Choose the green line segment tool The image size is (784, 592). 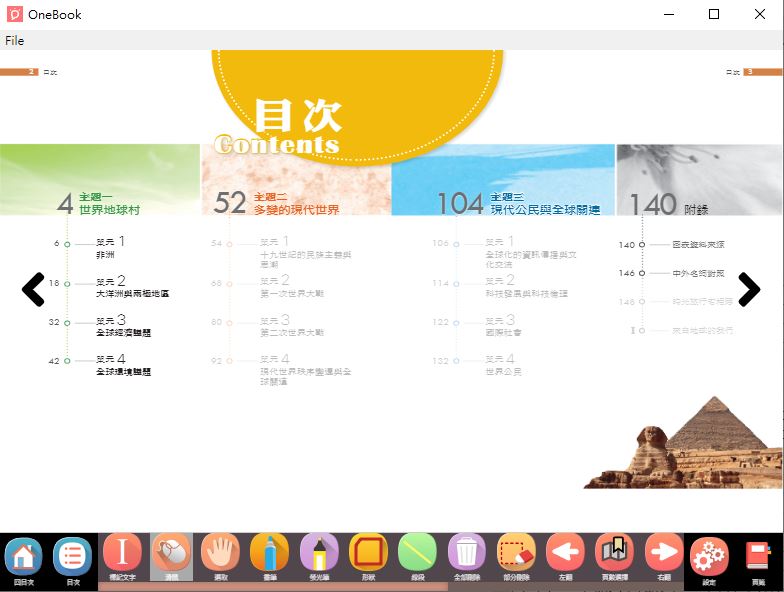pyautogui.click(x=417, y=553)
